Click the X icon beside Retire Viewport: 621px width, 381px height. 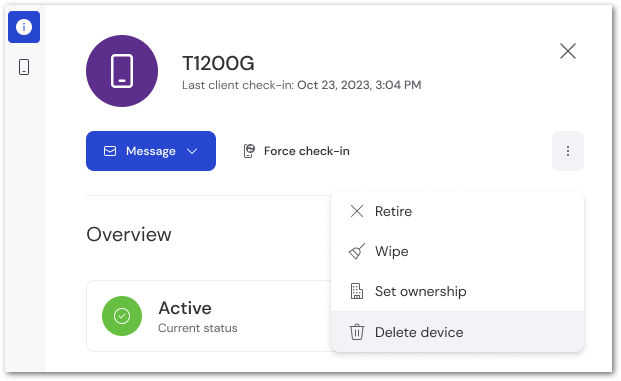click(x=357, y=211)
